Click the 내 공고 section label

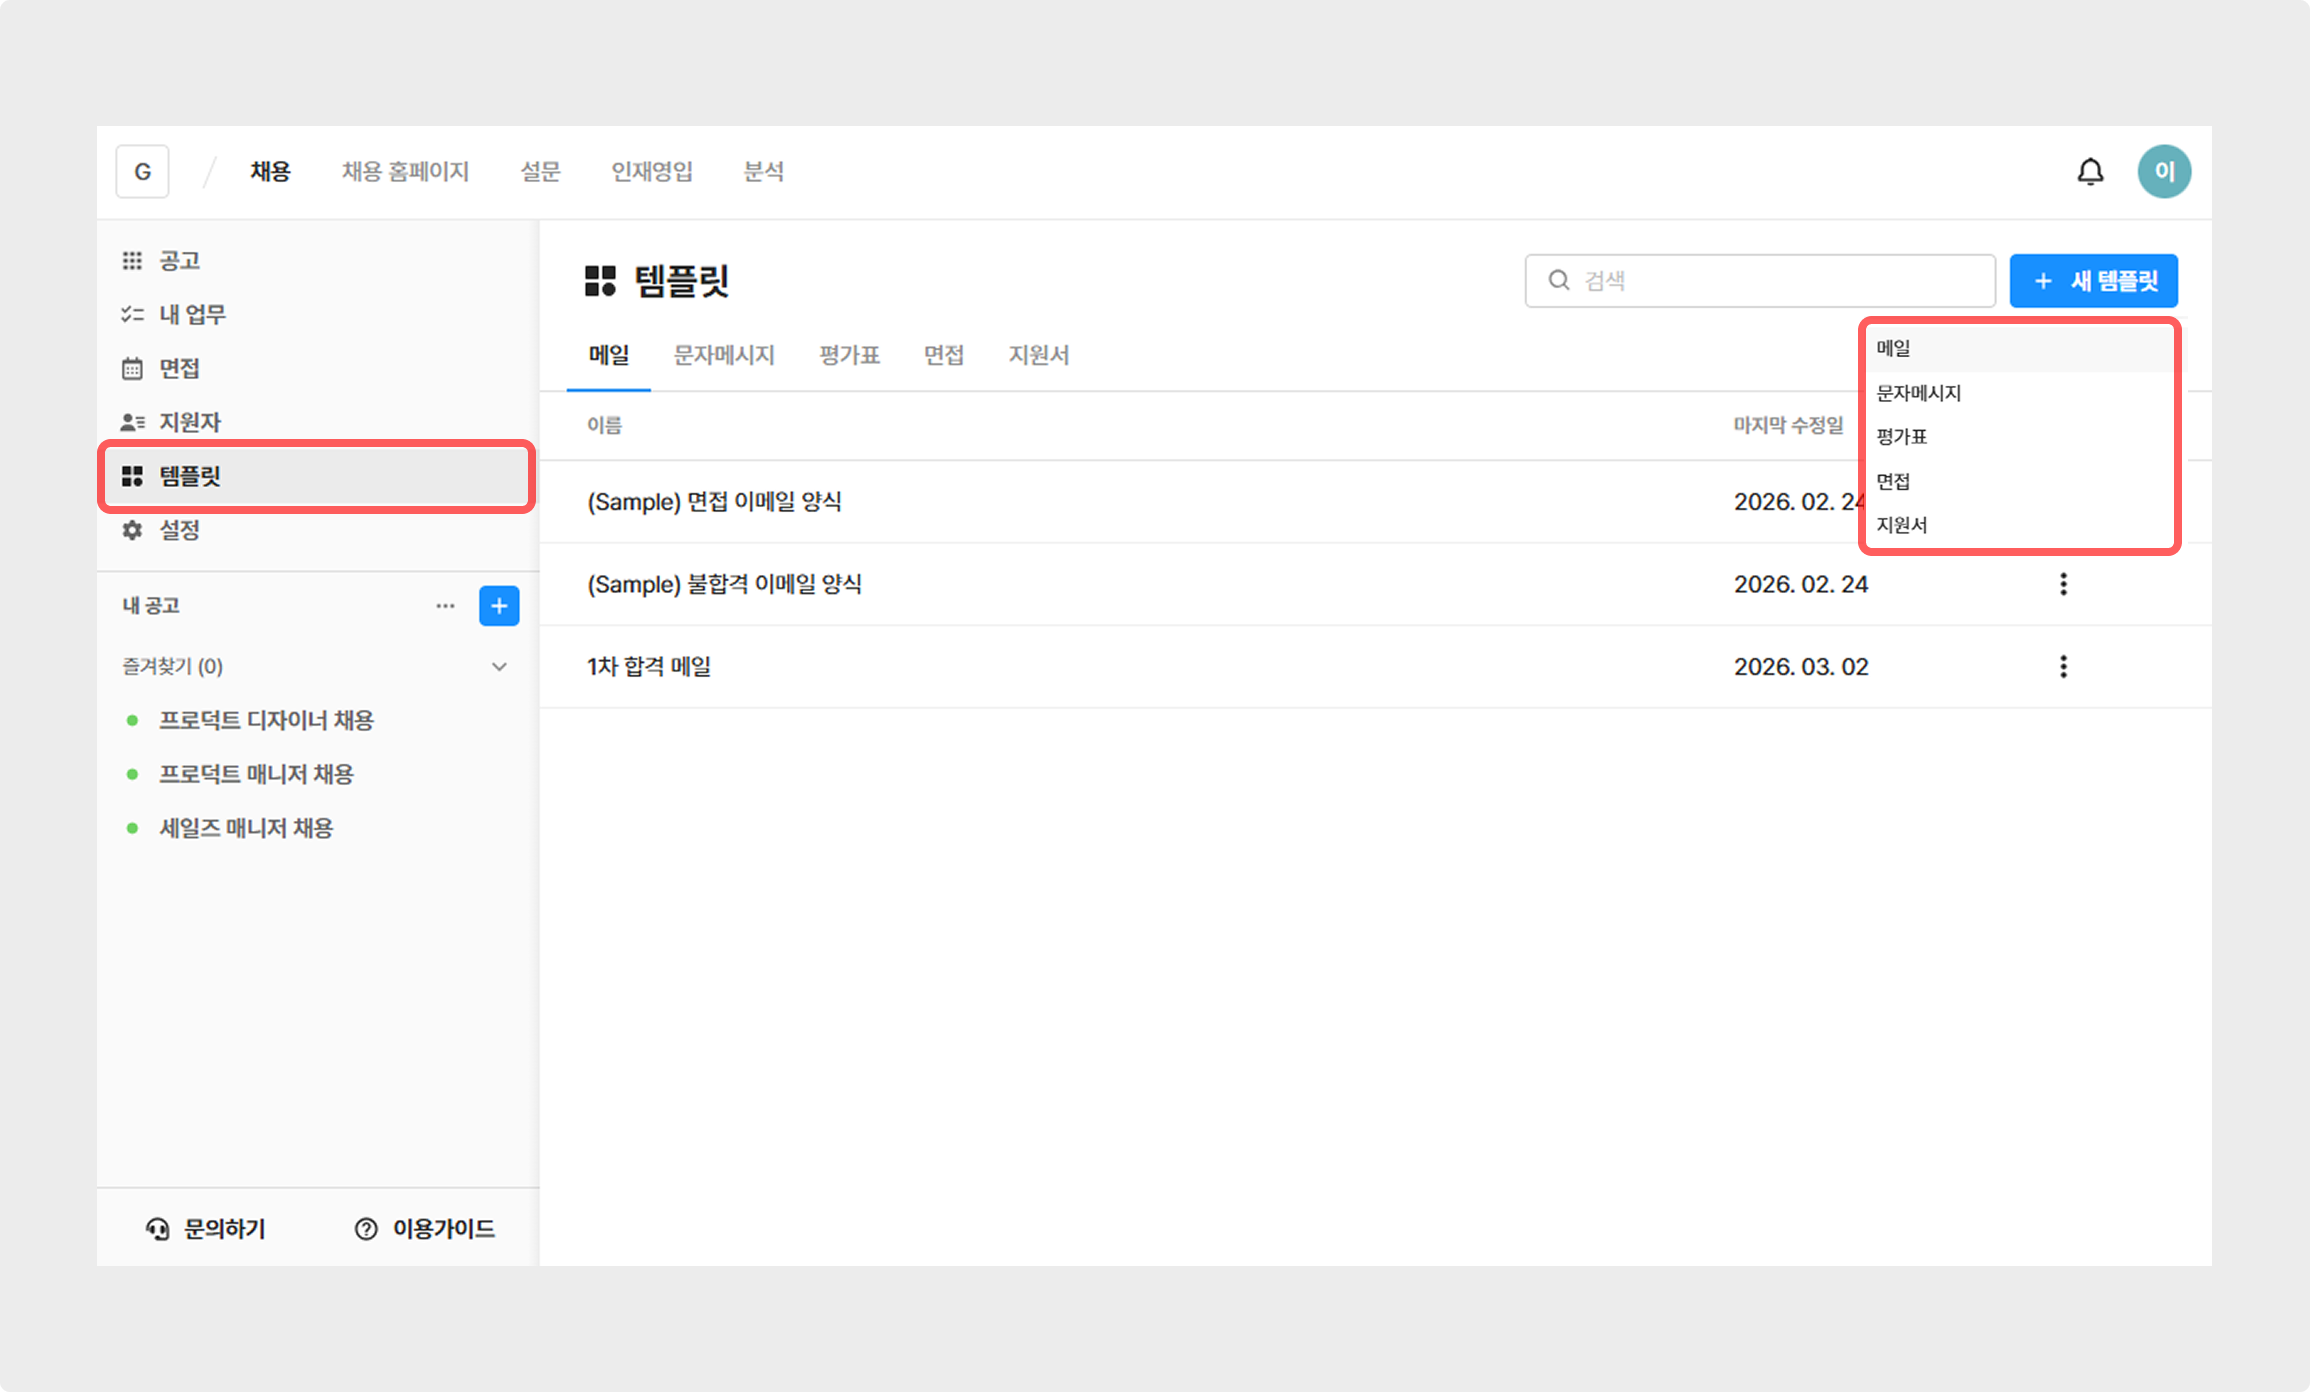[150, 606]
